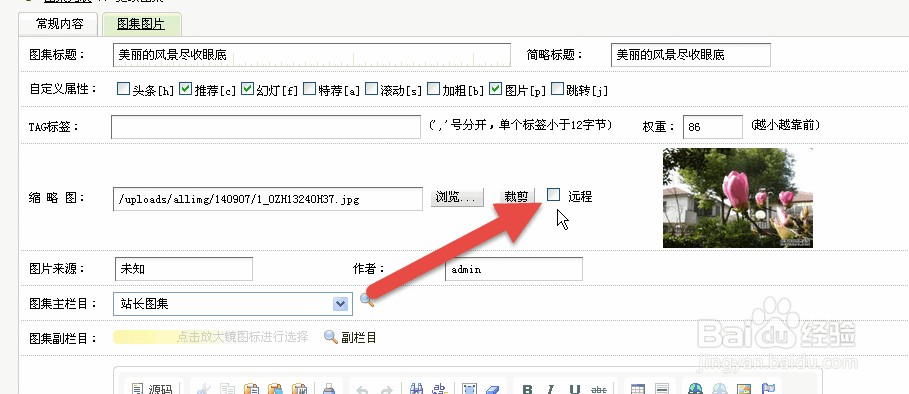Enable the 滚动[s] attribute checkbox
Image resolution: width=909 pixels, height=394 pixels.
[372, 89]
